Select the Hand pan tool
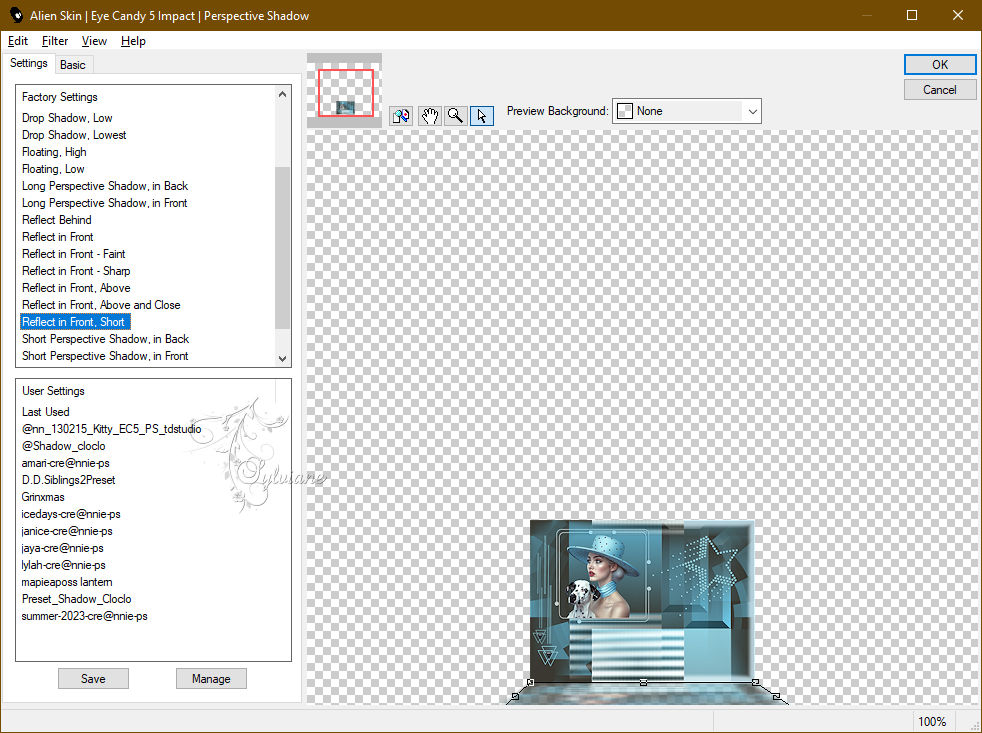This screenshot has width=982, height=733. (429, 116)
